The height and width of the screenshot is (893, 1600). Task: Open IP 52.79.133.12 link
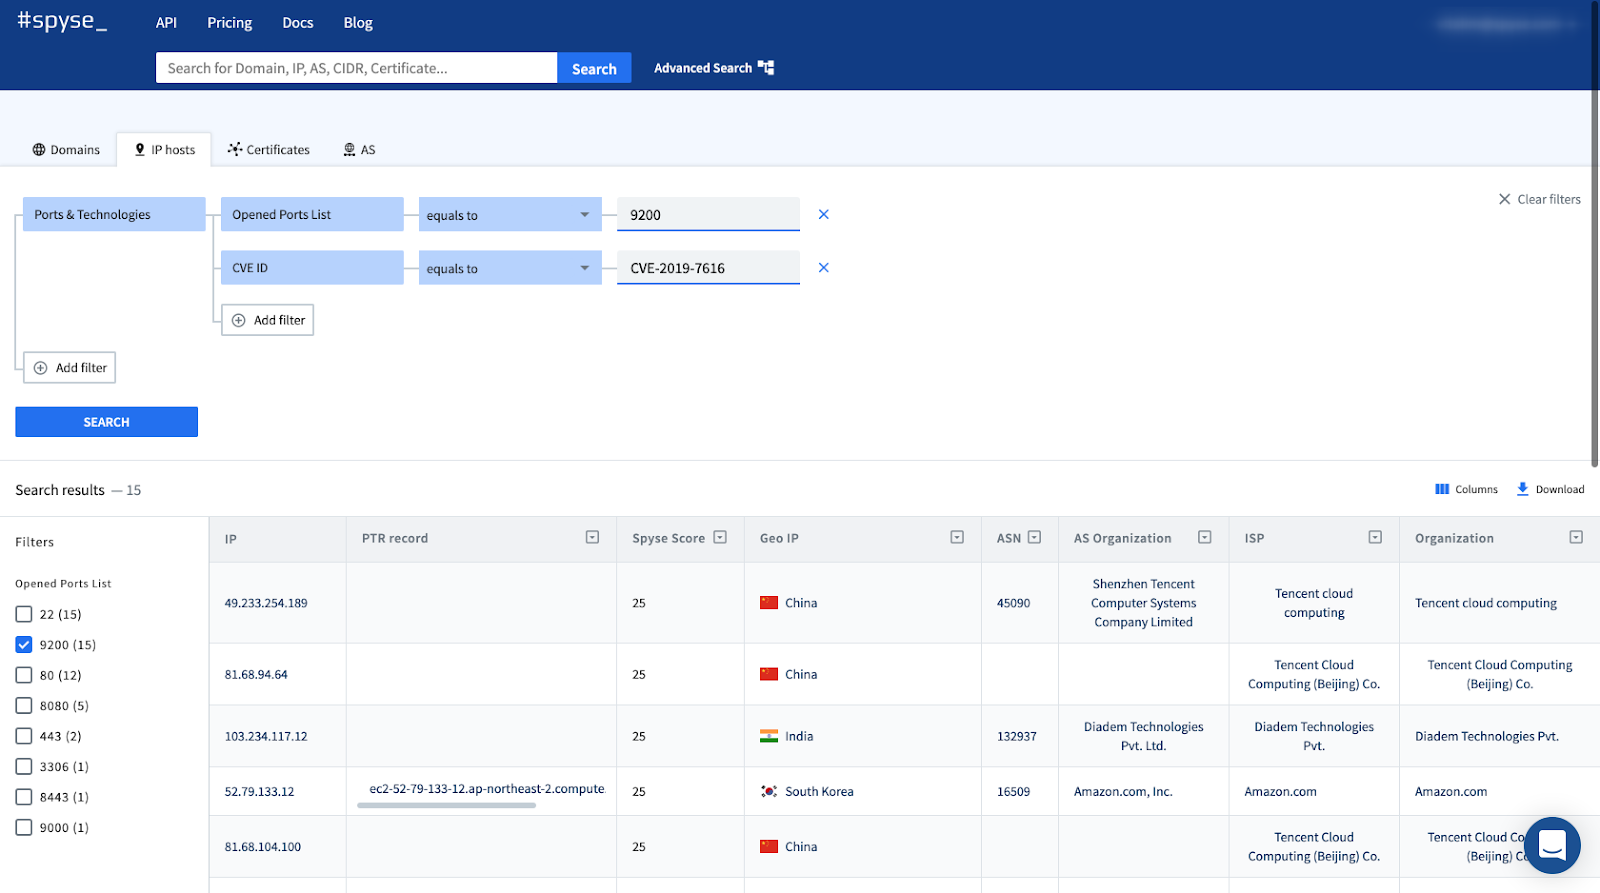click(x=259, y=791)
